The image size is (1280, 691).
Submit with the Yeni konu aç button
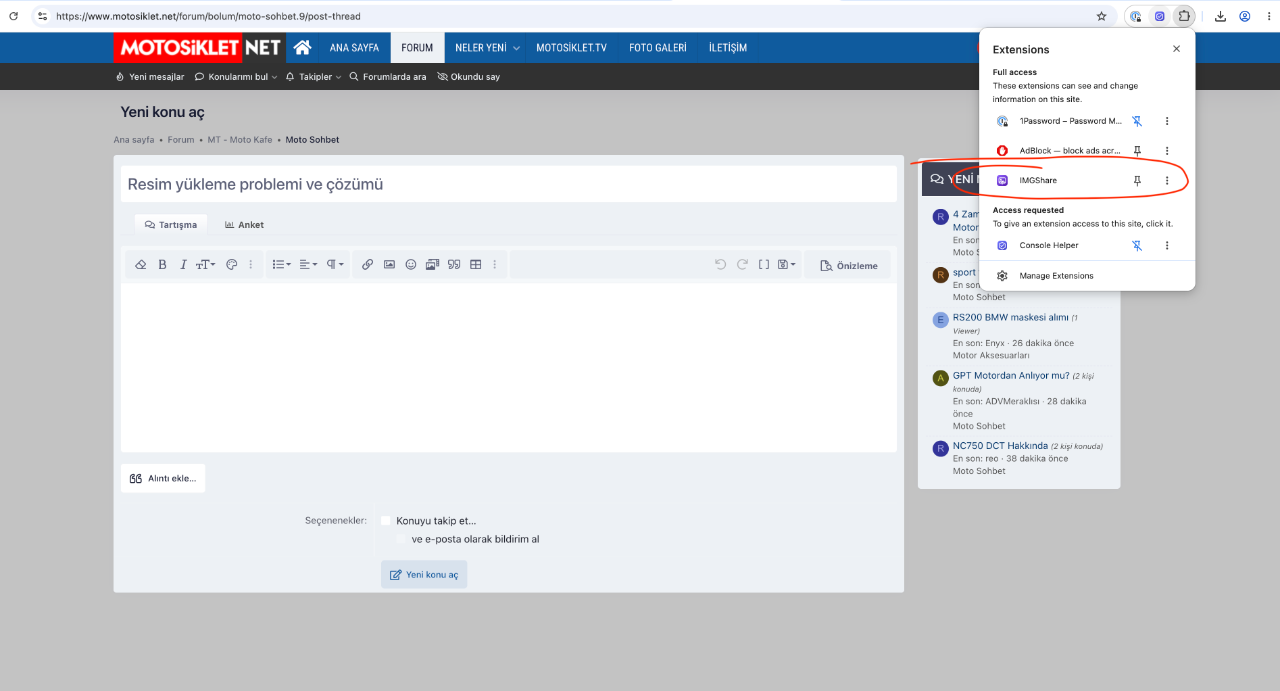pos(424,574)
